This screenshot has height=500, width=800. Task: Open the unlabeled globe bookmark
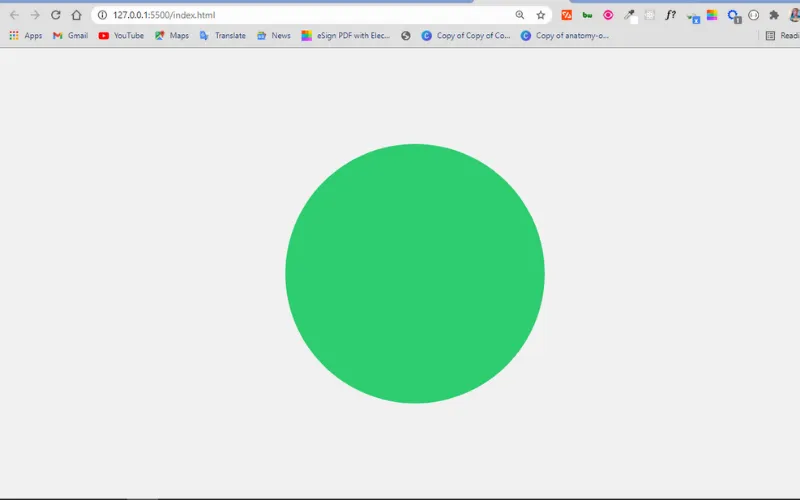pos(406,36)
